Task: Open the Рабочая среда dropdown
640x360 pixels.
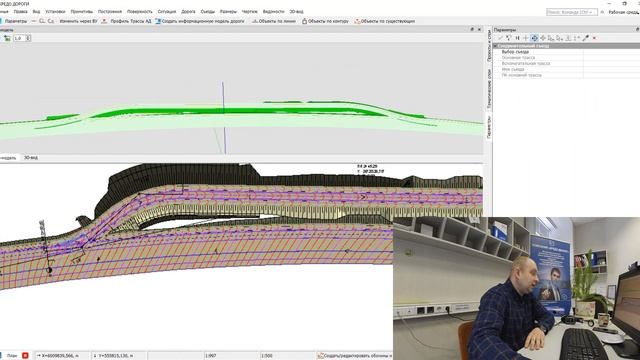Action: 624,12
